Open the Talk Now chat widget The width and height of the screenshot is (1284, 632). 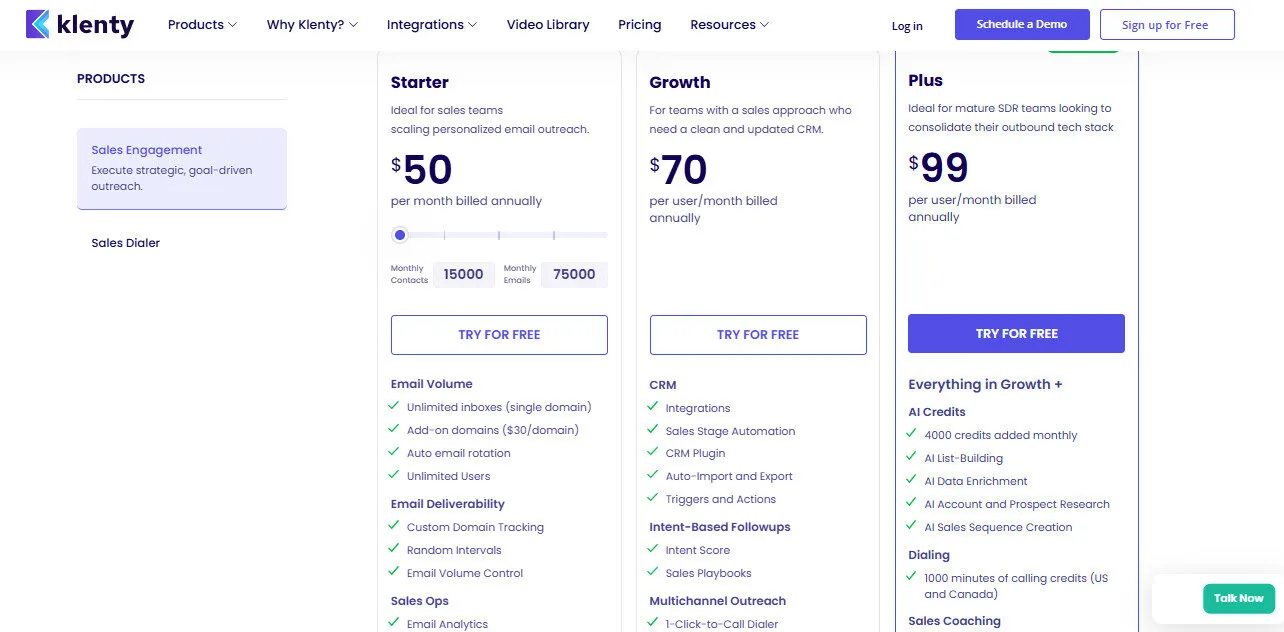(x=1238, y=598)
